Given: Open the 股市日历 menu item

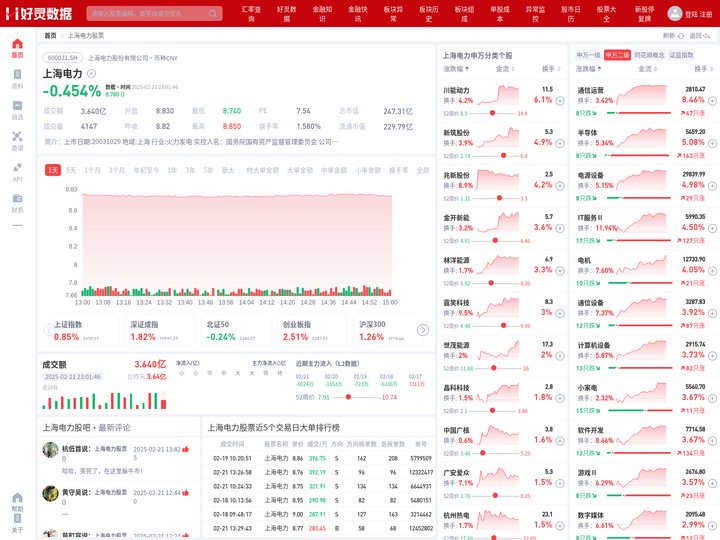Looking at the screenshot, I should 571,13.
